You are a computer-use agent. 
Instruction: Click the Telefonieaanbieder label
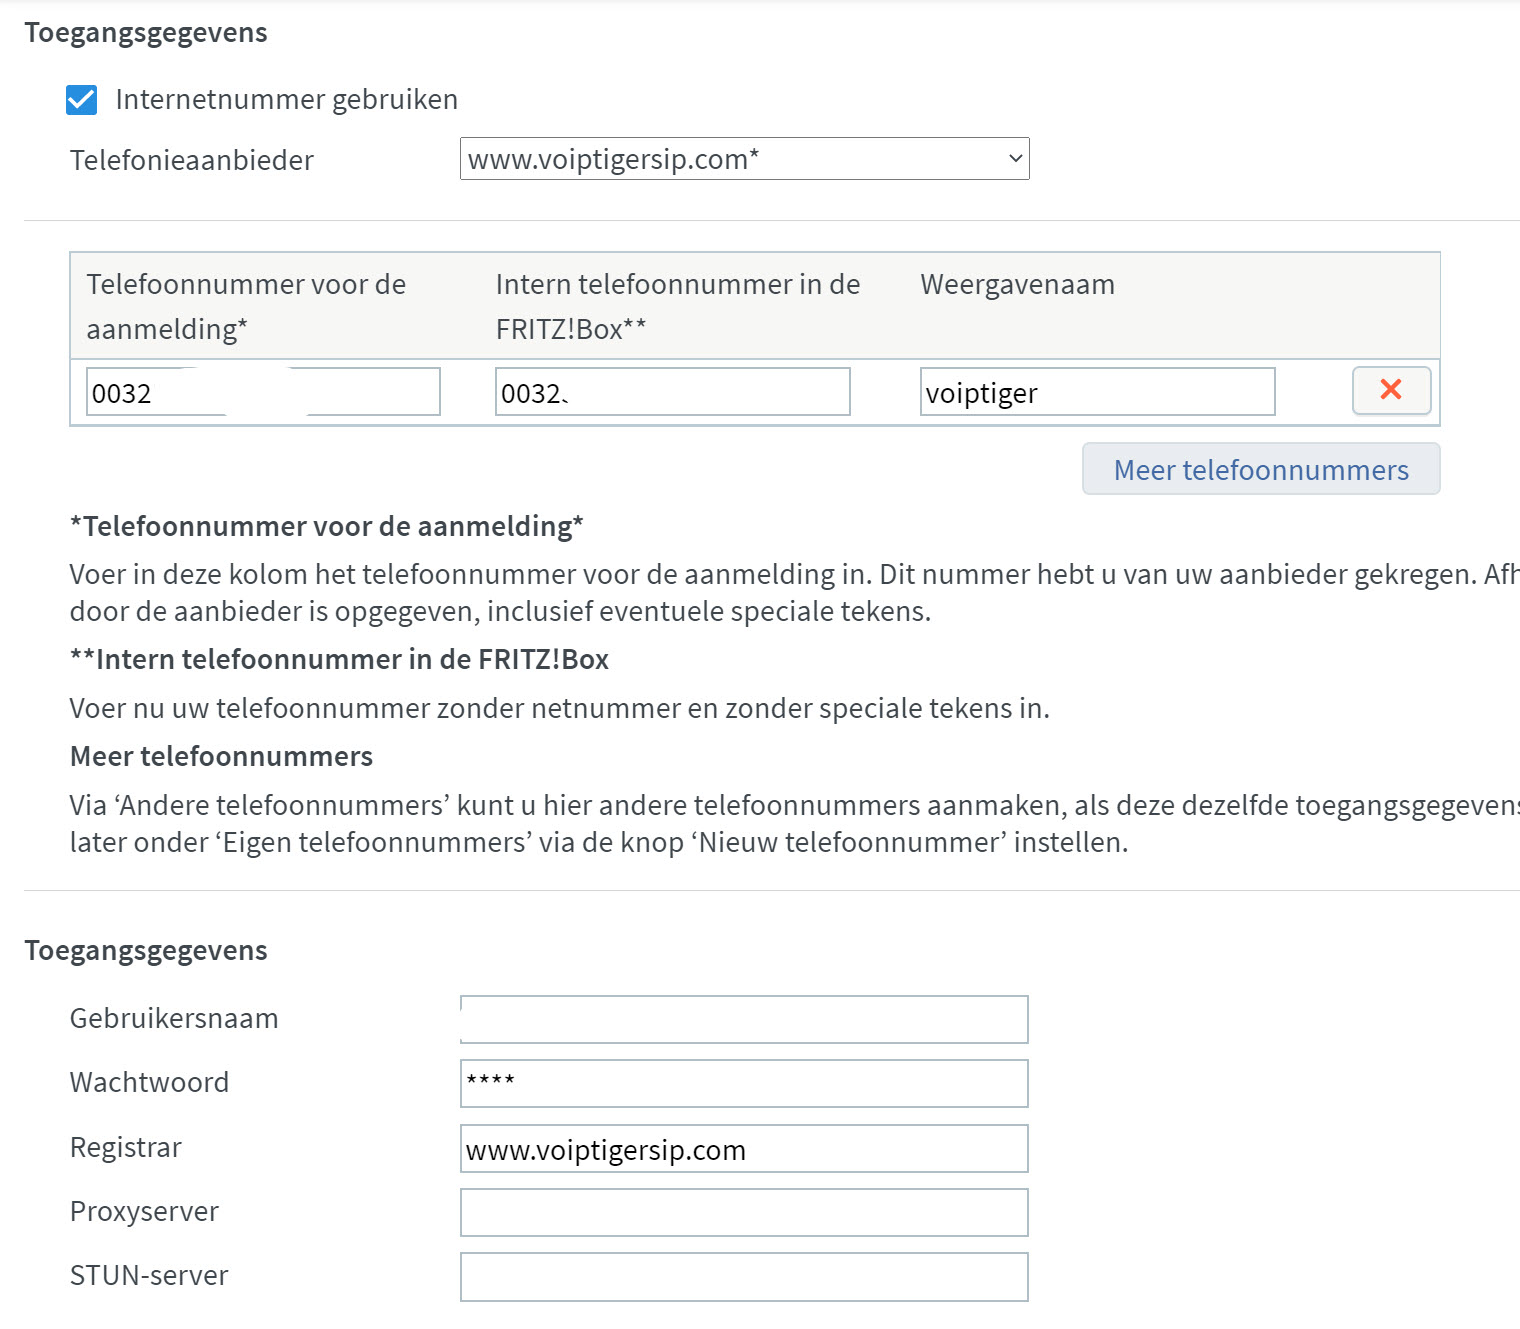(192, 161)
